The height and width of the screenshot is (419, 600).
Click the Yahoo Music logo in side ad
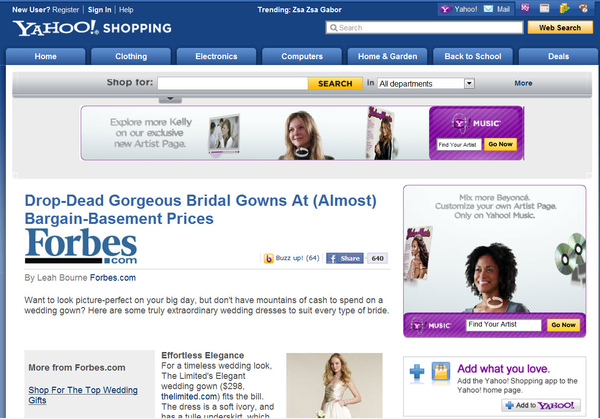pyautogui.click(x=430, y=326)
